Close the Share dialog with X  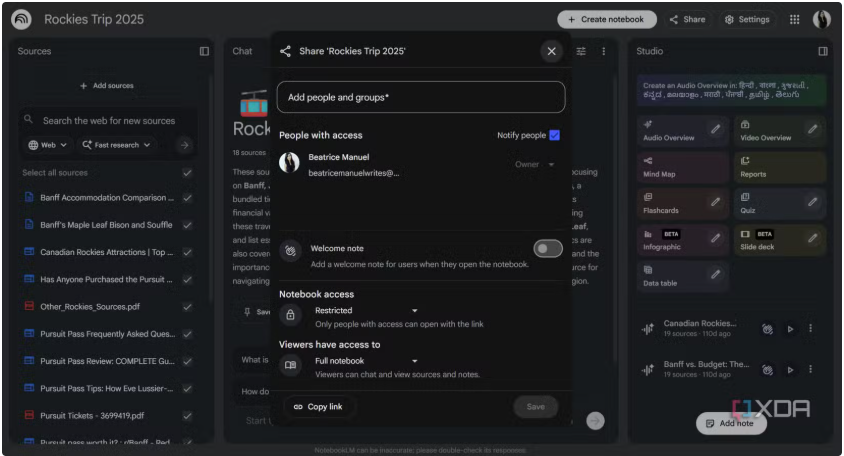(551, 51)
